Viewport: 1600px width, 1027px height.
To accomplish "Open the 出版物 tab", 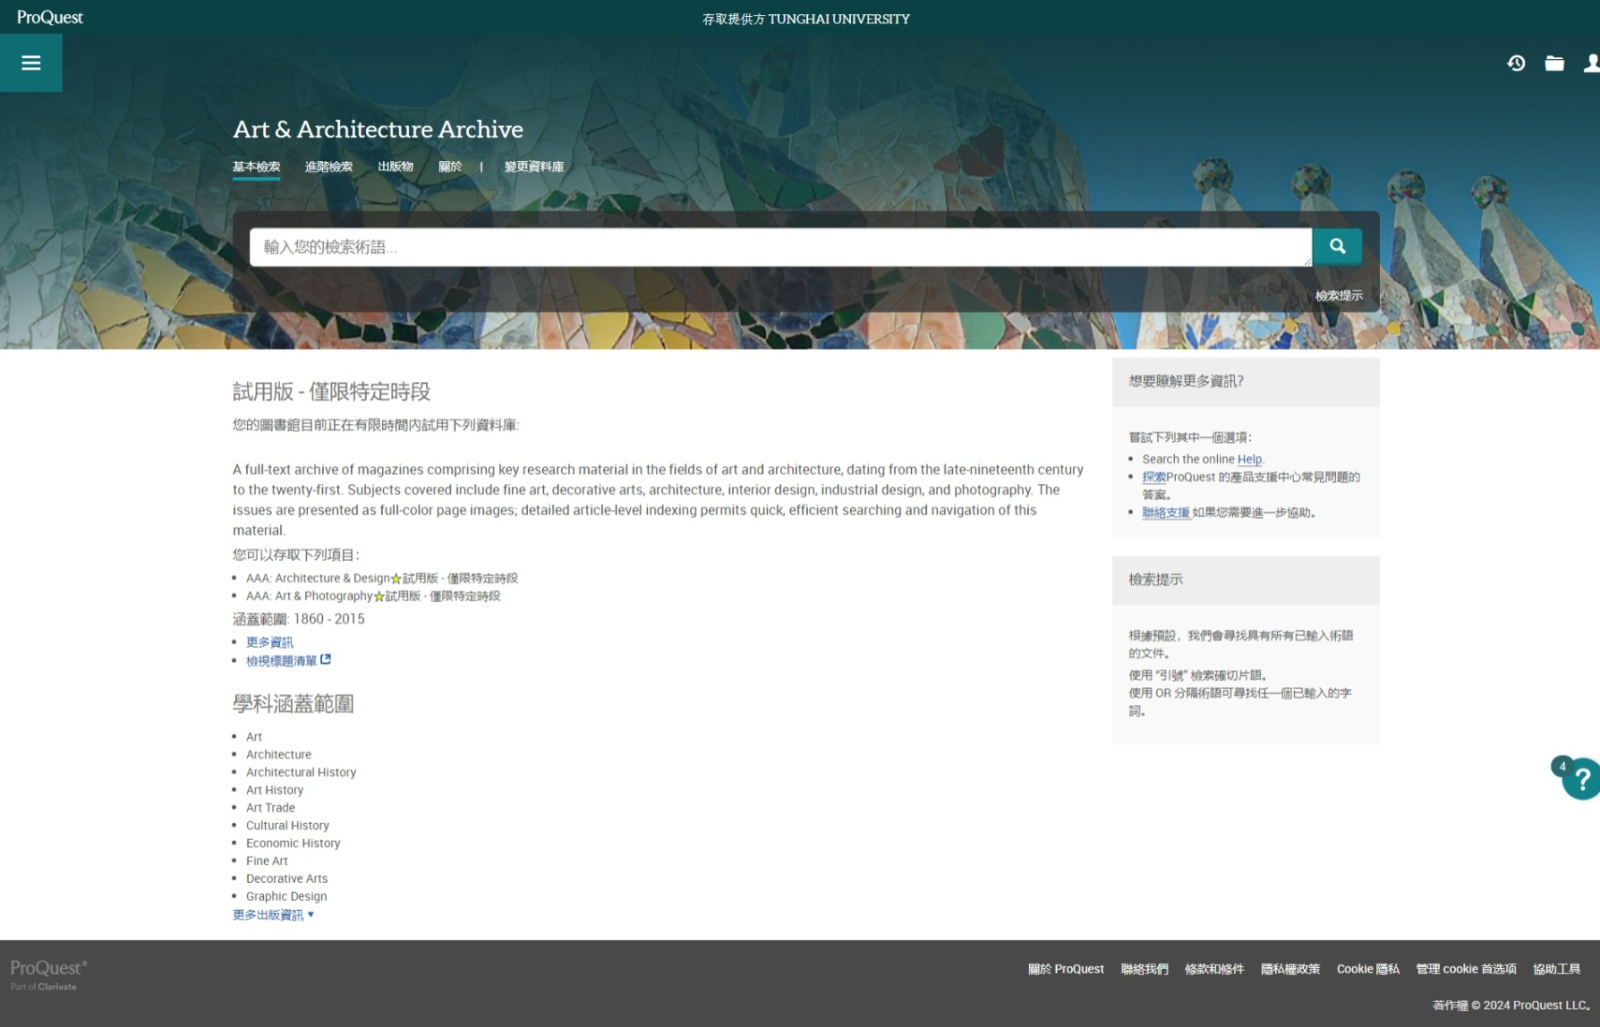I will [x=395, y=167].
